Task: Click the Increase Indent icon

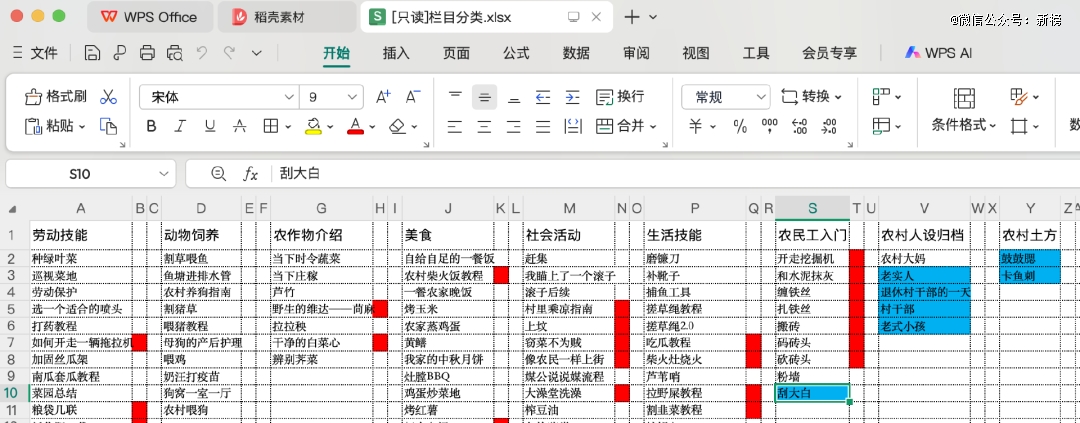Action: pos(572,97)
